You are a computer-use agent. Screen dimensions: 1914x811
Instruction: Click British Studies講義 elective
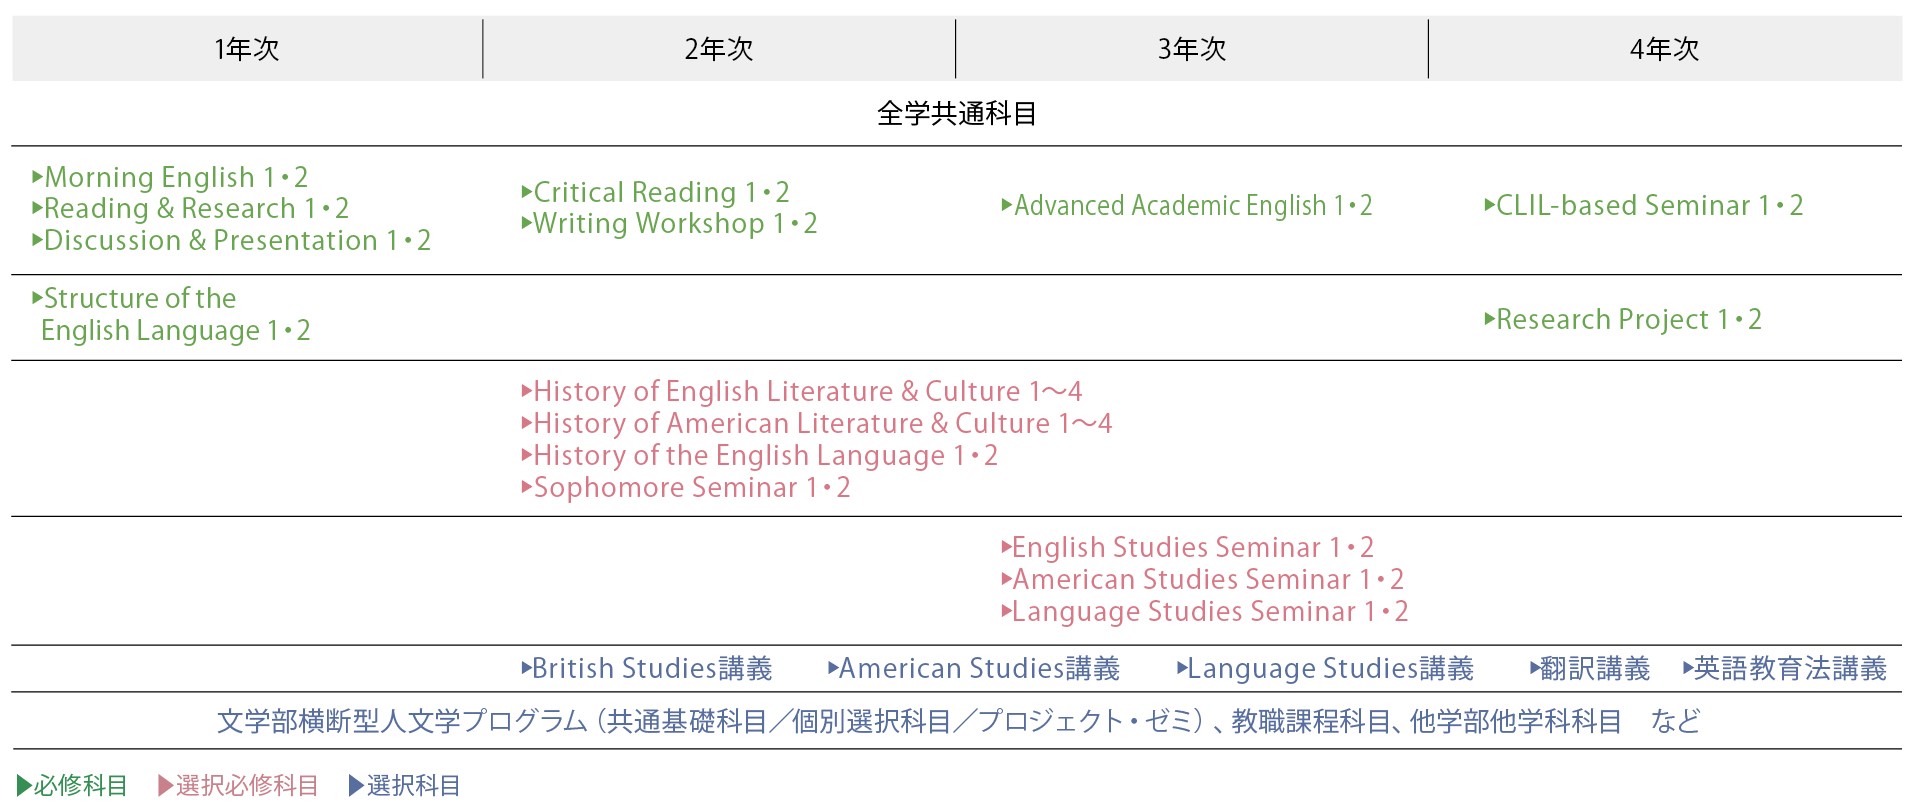[646, 669]
